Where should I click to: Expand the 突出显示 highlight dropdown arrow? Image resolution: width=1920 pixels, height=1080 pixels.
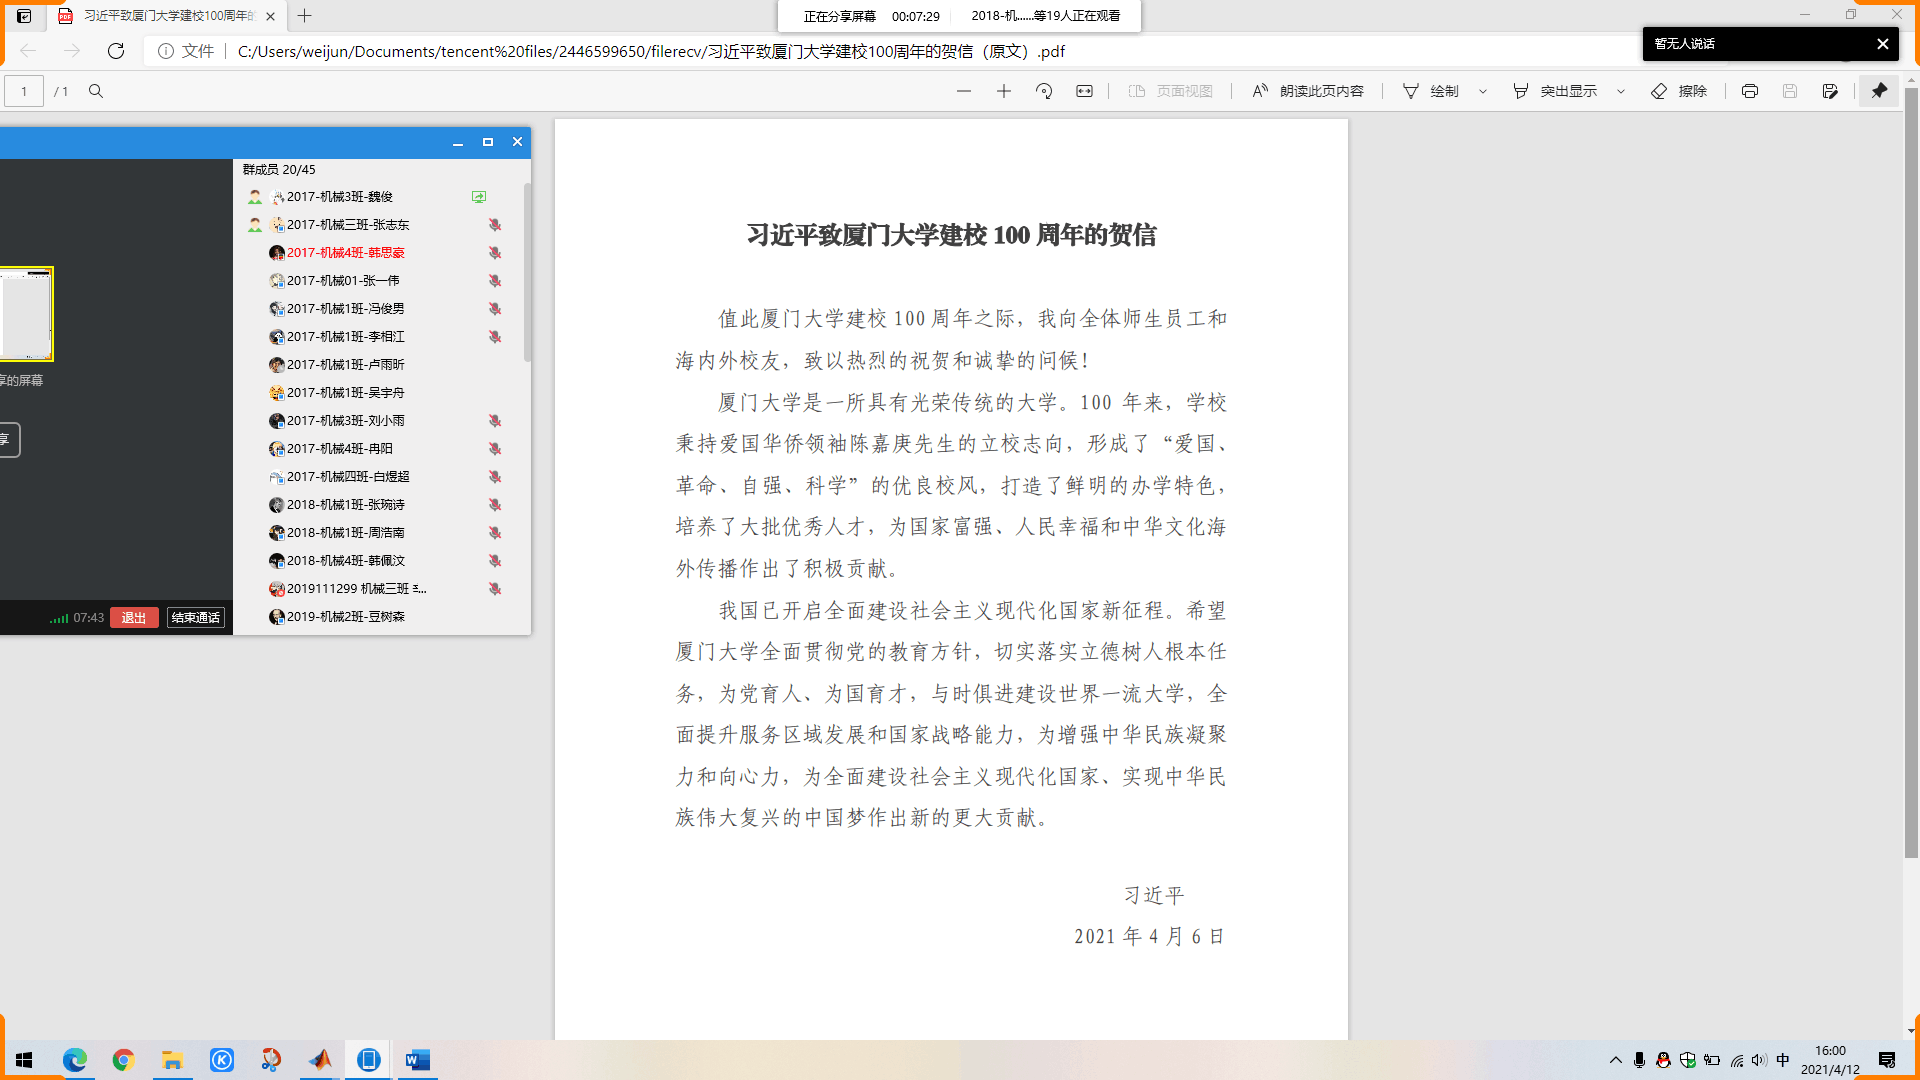click(x=1621, y=91)
